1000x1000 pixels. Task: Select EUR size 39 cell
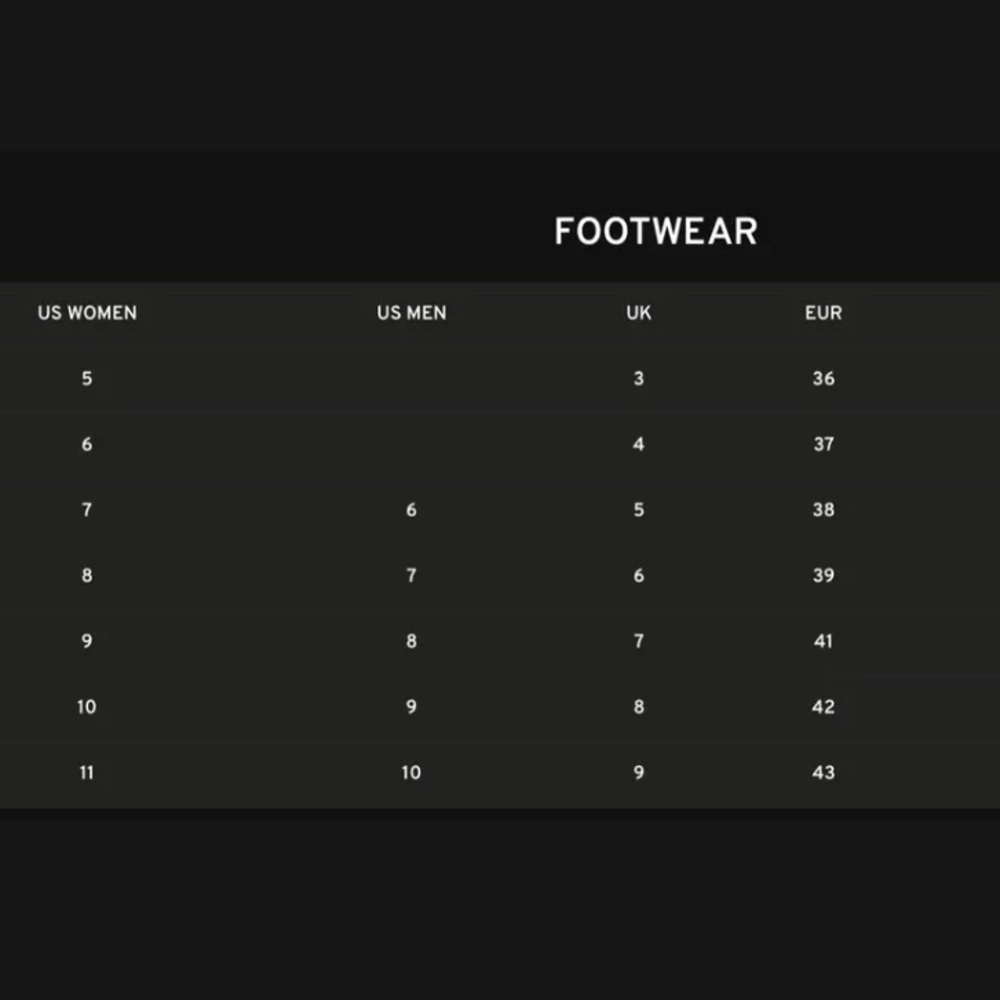tap(823, 575)
